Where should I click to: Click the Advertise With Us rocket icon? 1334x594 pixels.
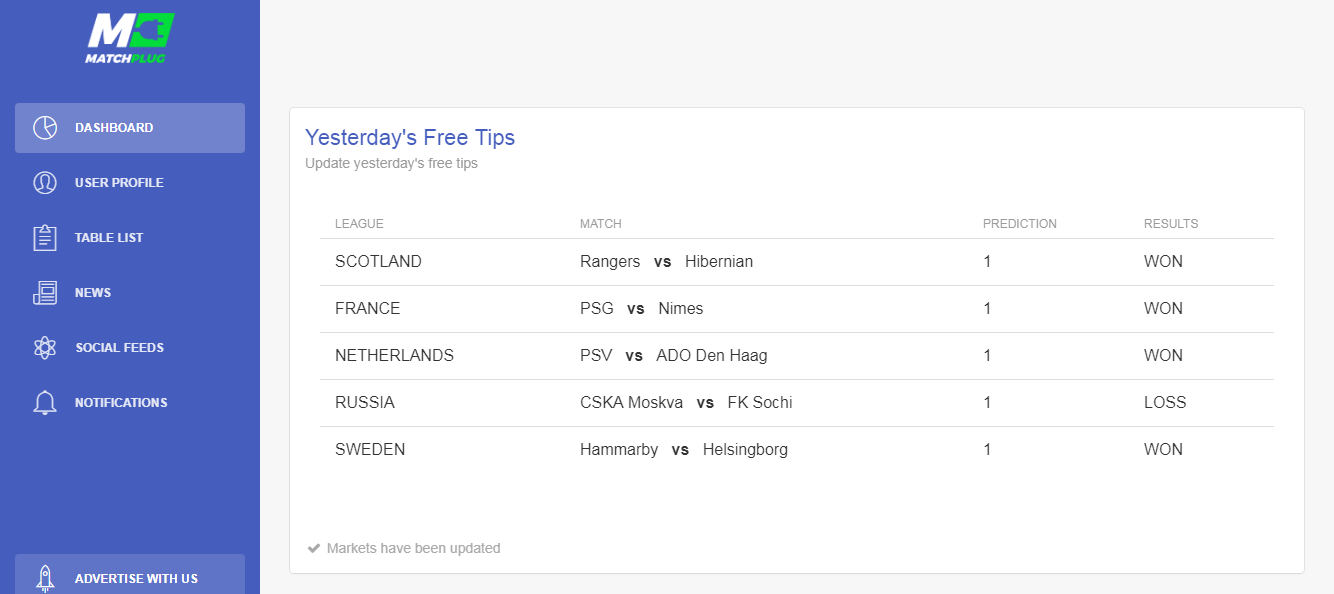(x=45, y=578)
